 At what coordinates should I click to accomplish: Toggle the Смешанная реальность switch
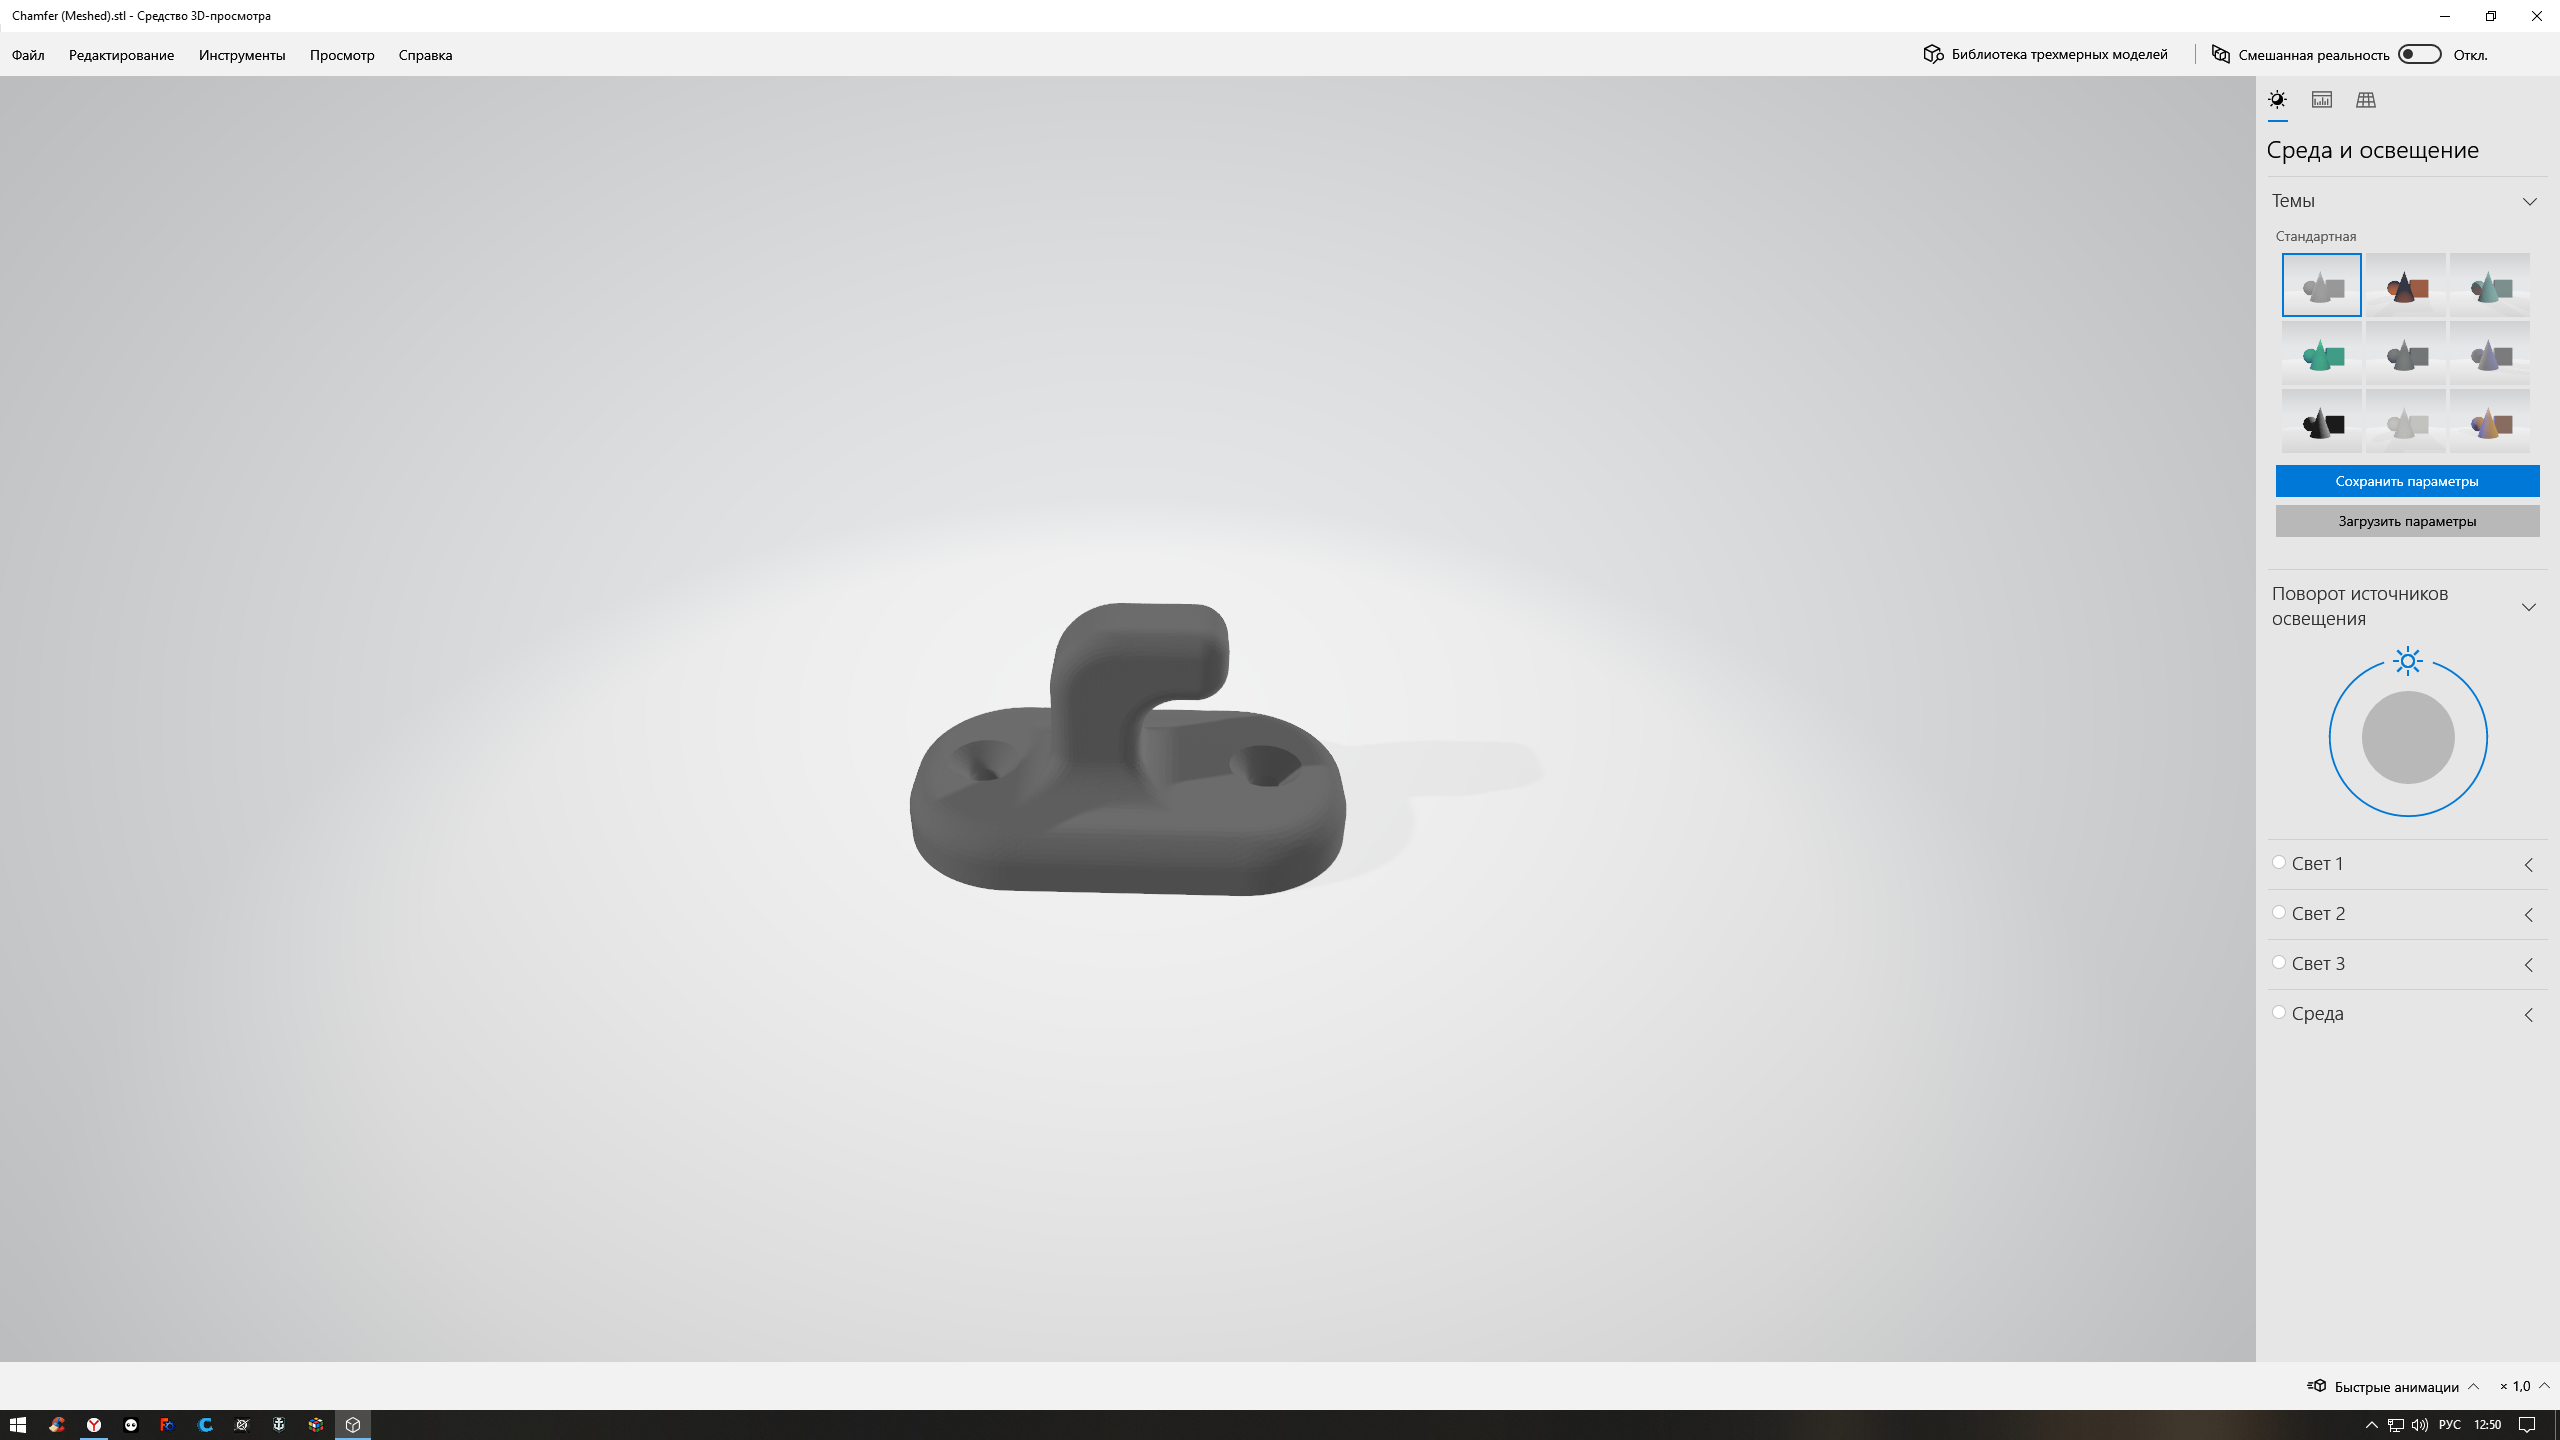pyautogui.click(x=2420, y=54)
